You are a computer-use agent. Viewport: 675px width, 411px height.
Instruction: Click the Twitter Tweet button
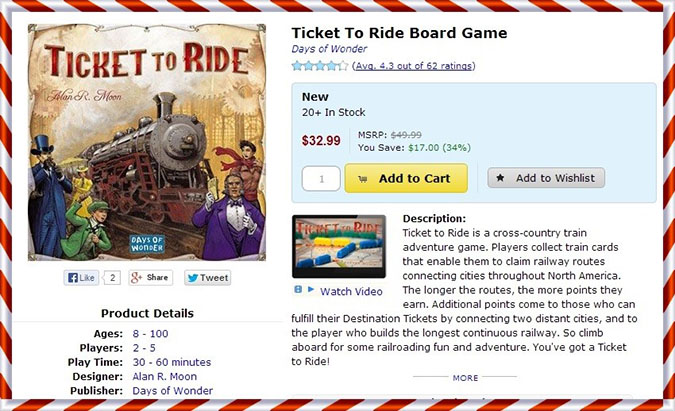coord(208,277)
